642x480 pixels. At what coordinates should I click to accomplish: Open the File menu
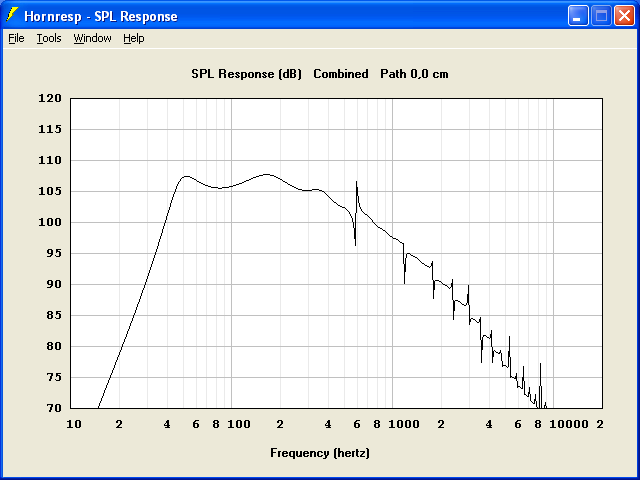click(16, 38)
